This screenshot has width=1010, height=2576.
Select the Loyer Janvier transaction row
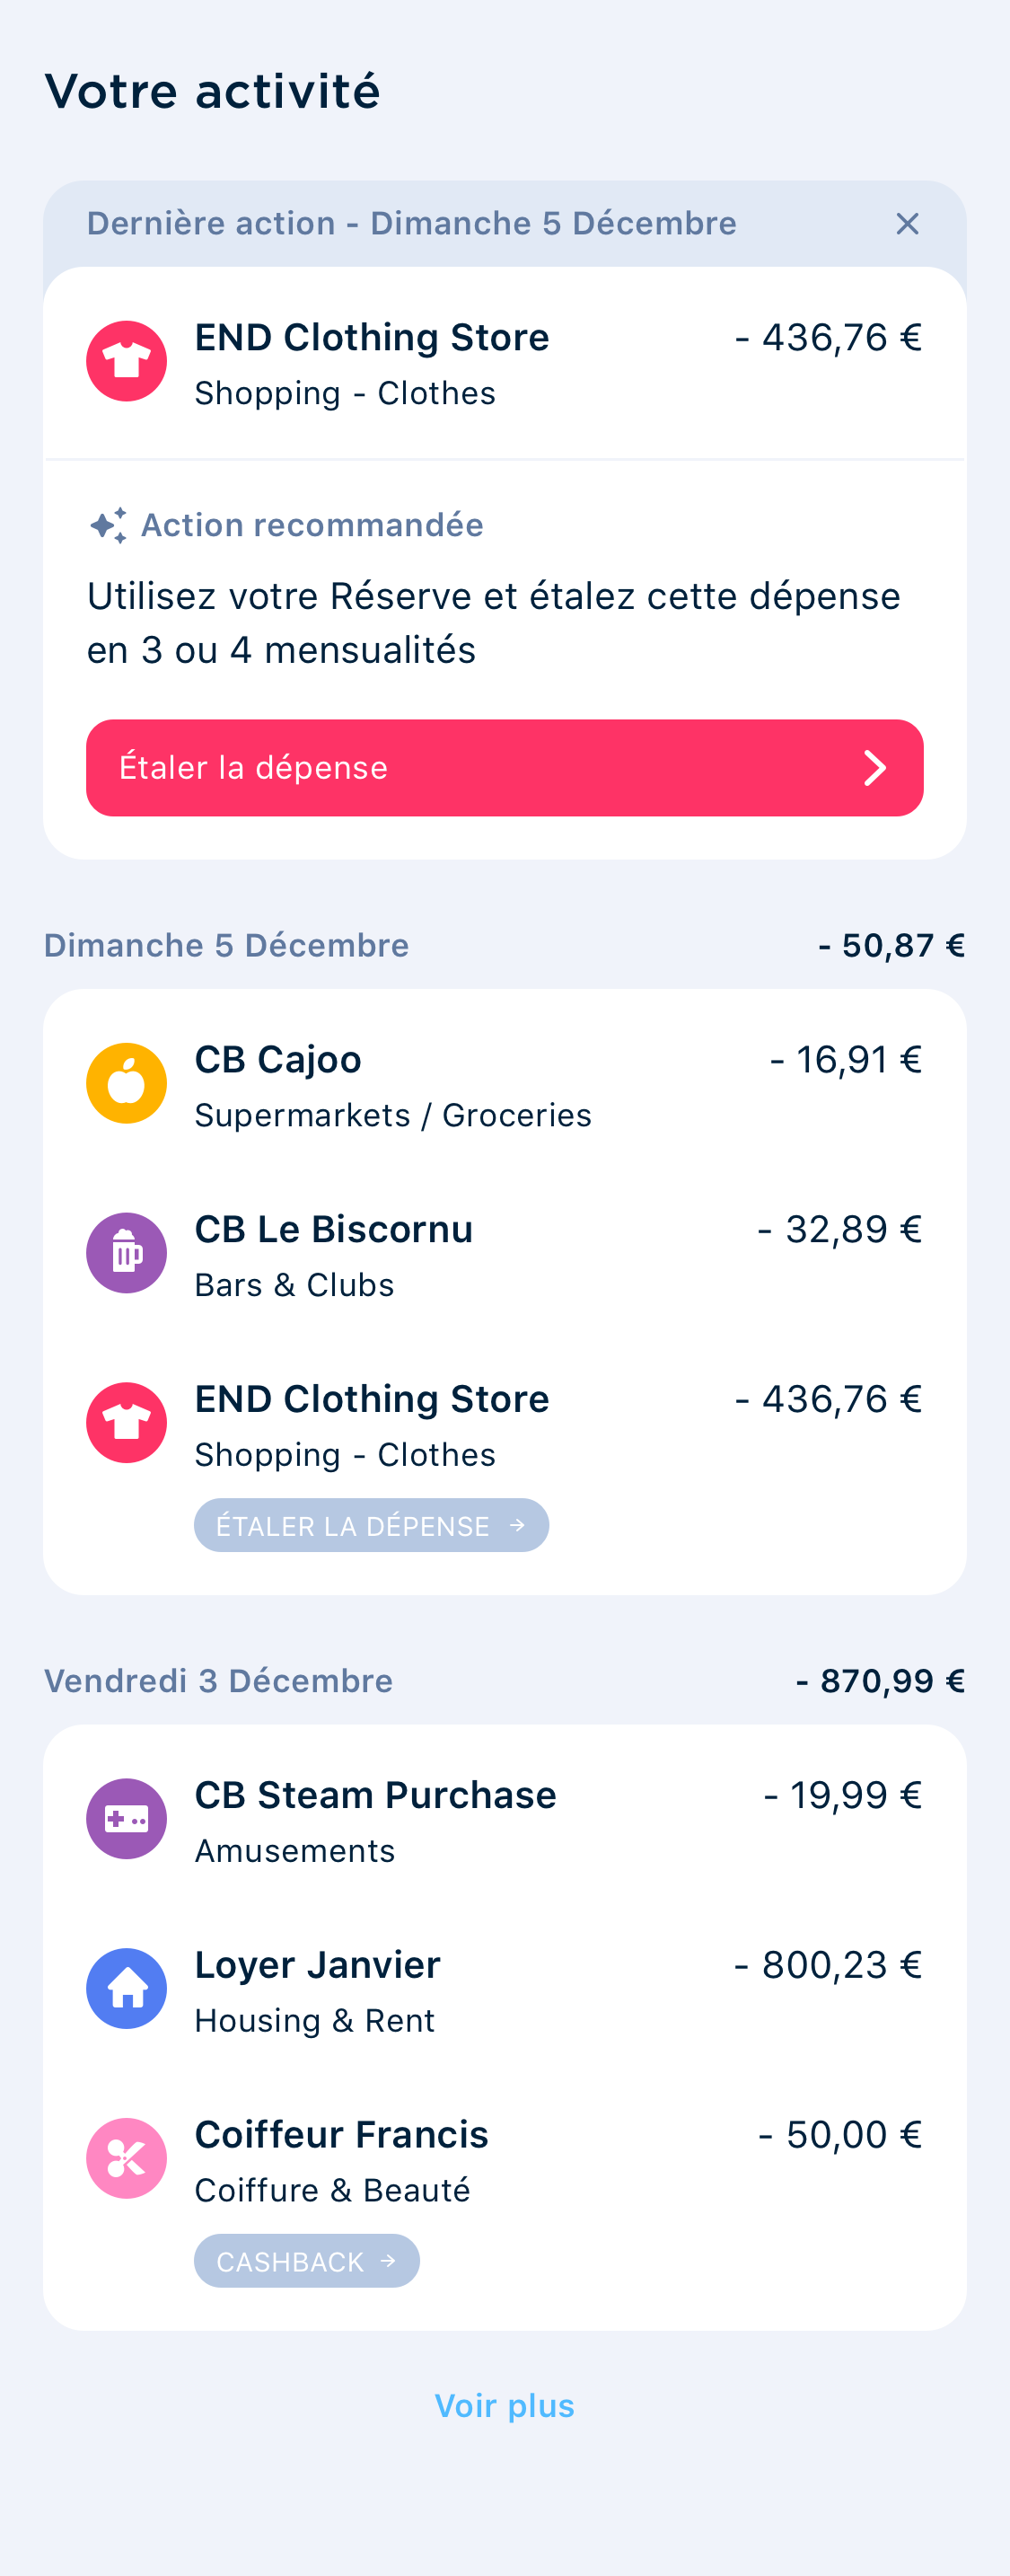[504, 1991]
